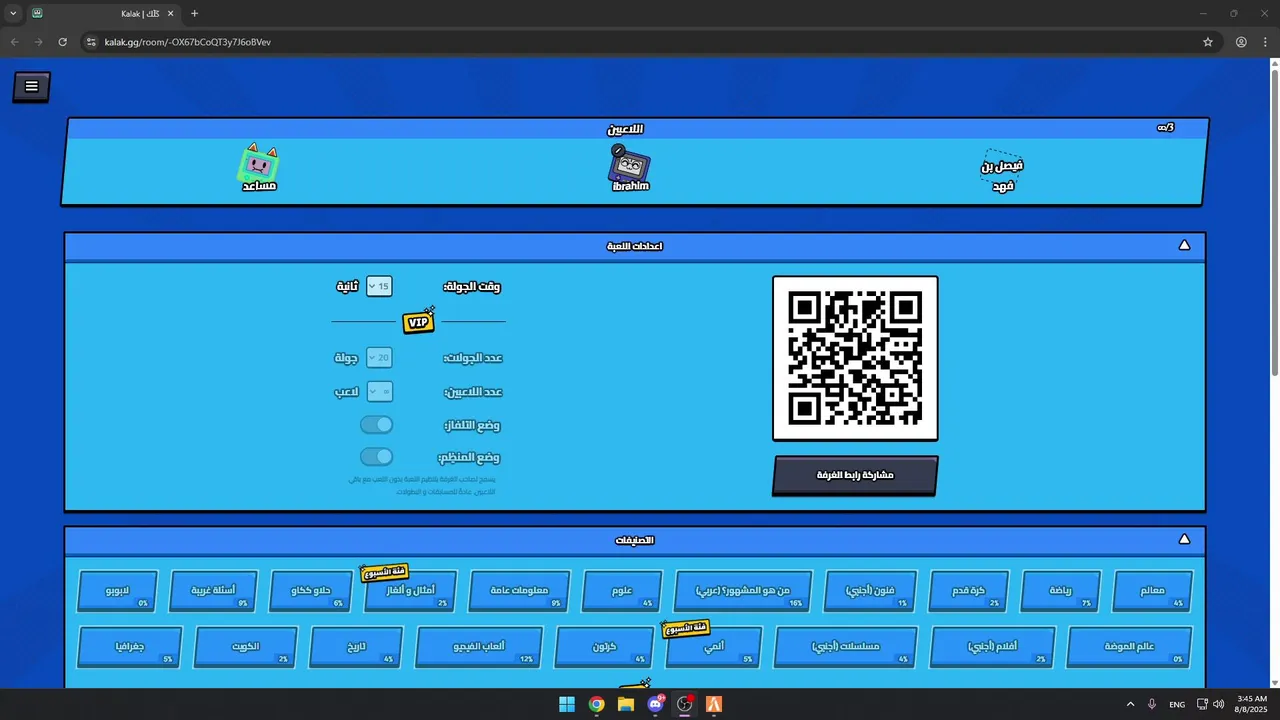Click share room link button (مشاركة رابط الغرفة)
Viewport: 1280px width, 720px height.
point(855,476)
